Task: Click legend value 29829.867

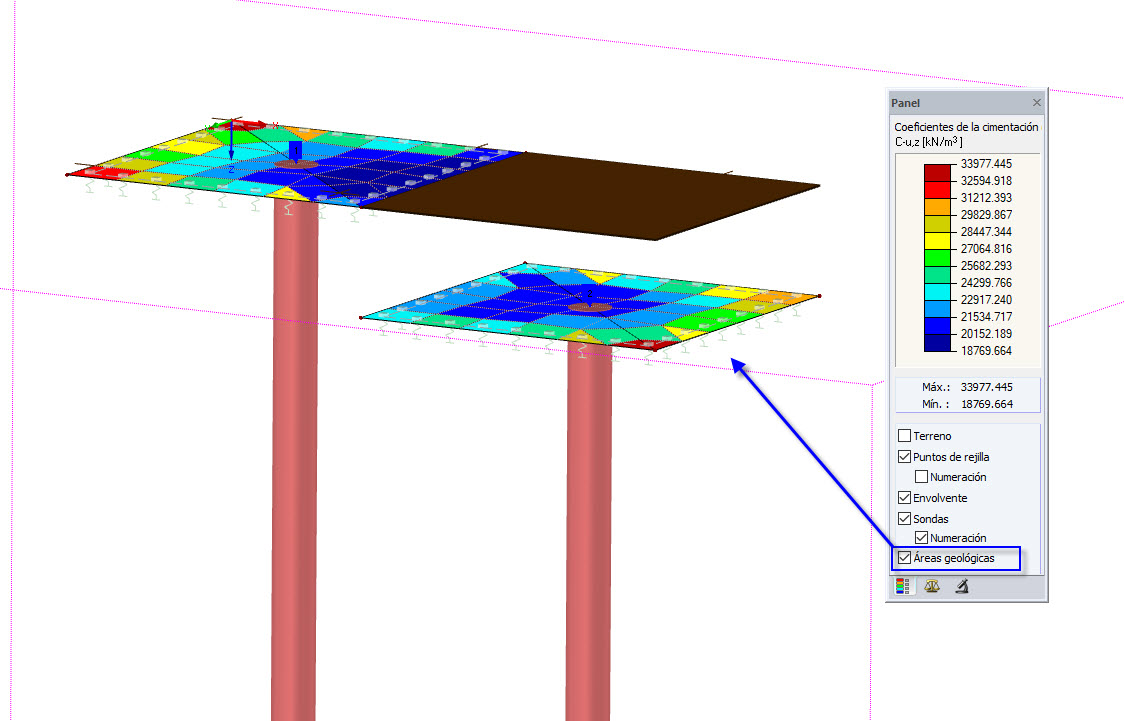Action: point(986,214)
